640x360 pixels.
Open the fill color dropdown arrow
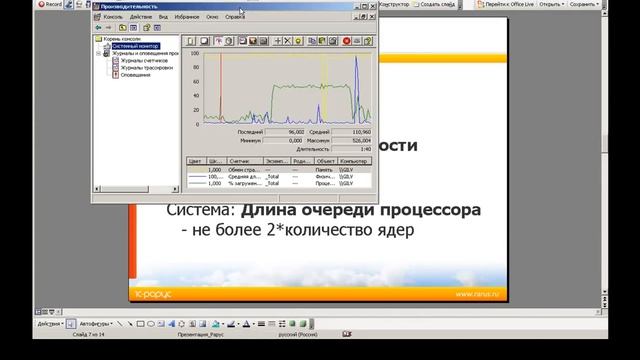click(x=223, y=324)
